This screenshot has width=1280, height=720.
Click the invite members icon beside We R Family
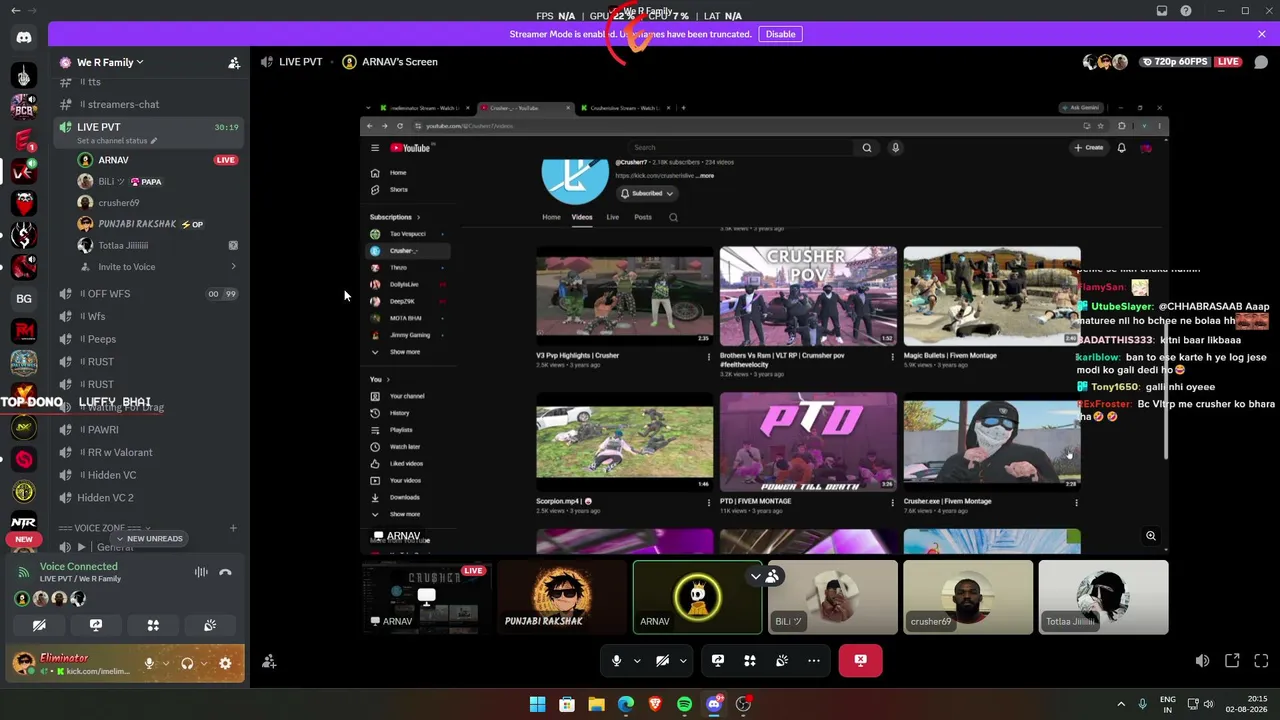[234, 62]
